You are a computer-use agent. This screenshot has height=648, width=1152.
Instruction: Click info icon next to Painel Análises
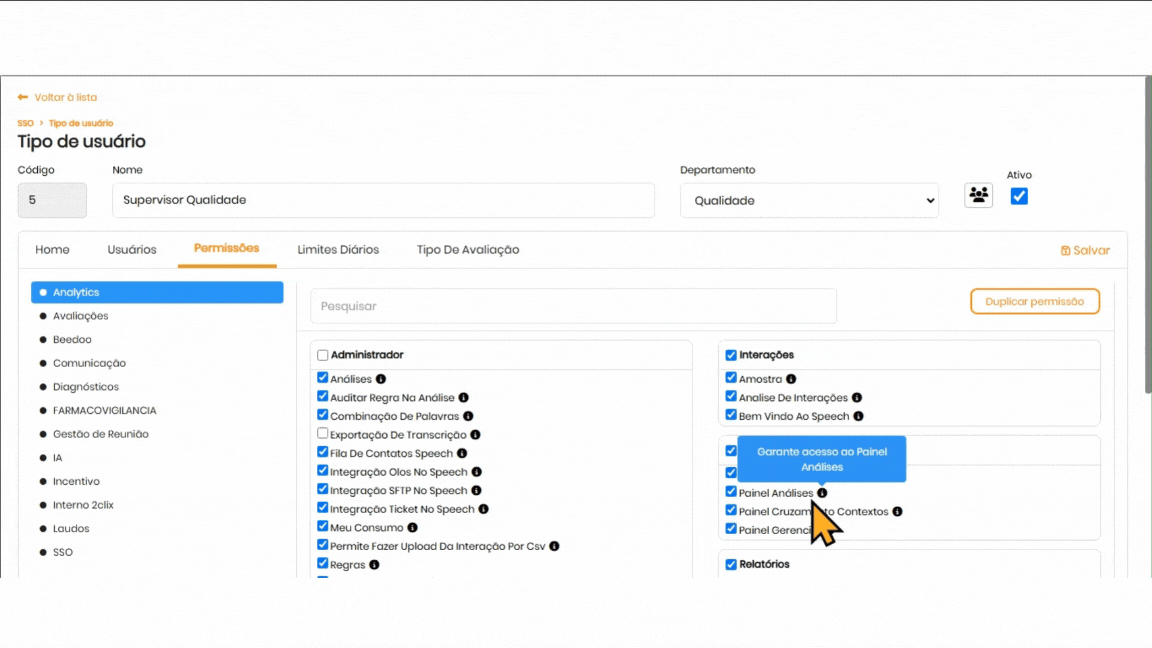(x=822, y=493)
